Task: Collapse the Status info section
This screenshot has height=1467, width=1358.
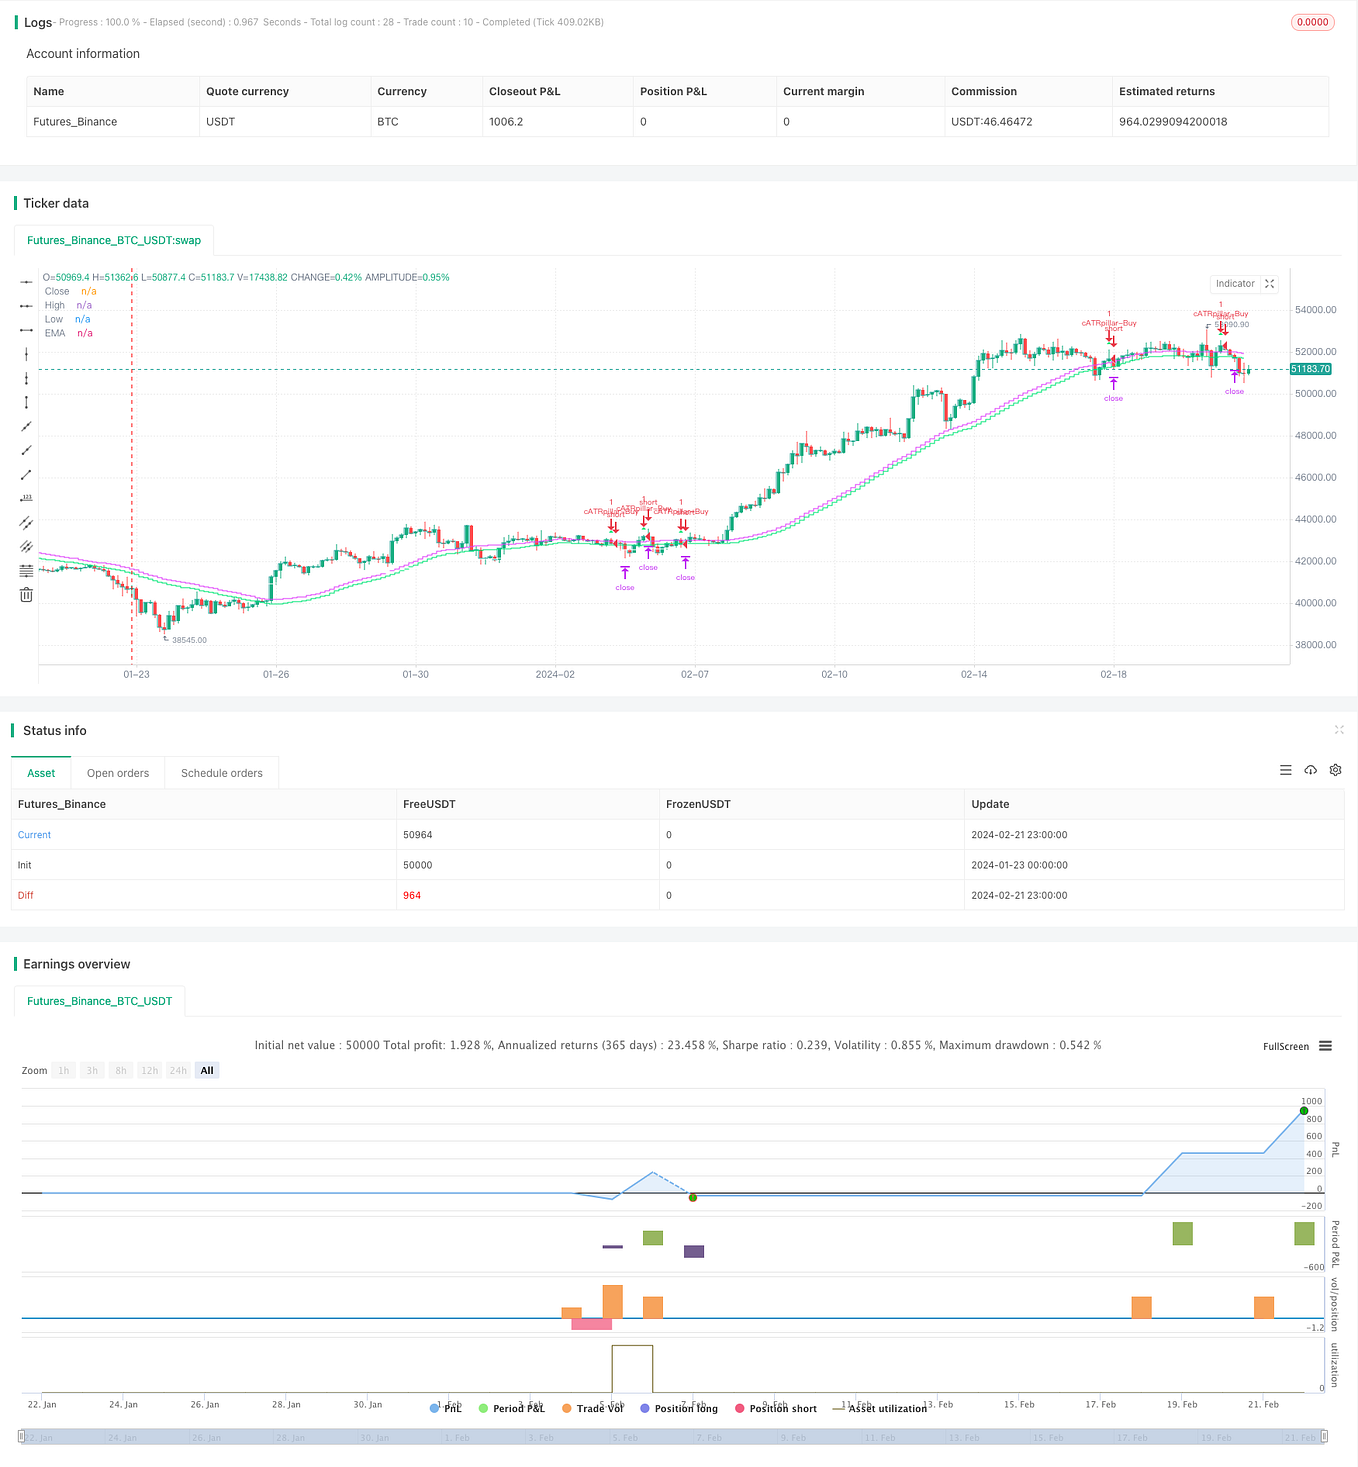Action: pyautogui.click(x=1339, y=730)
